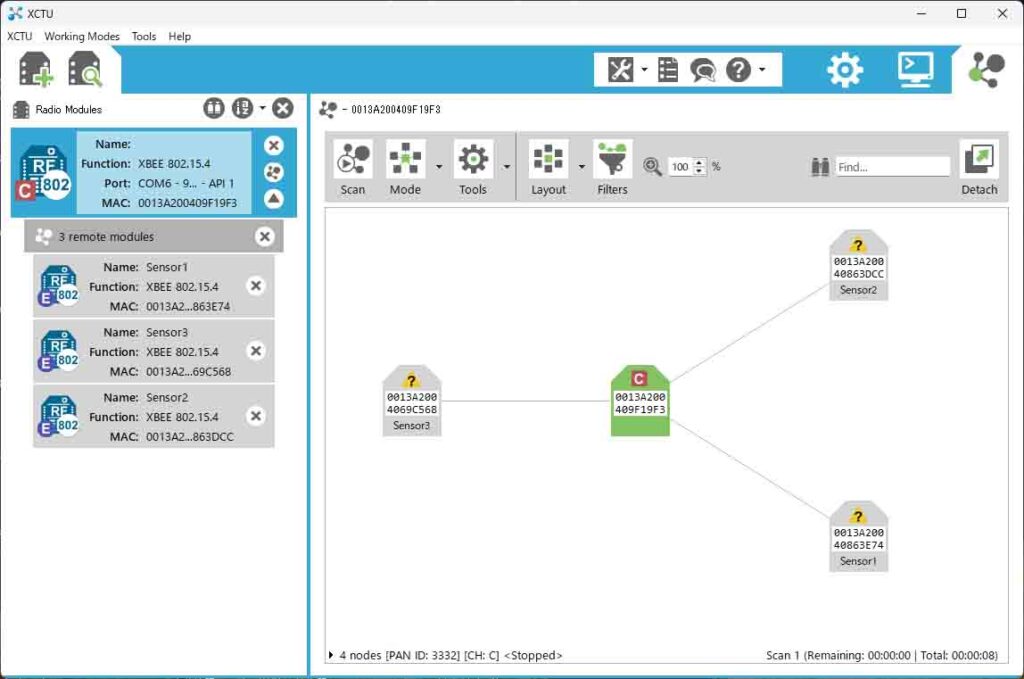
Task: Increase zoom with spinner up arrow
Action: click(x=699, y=163)
